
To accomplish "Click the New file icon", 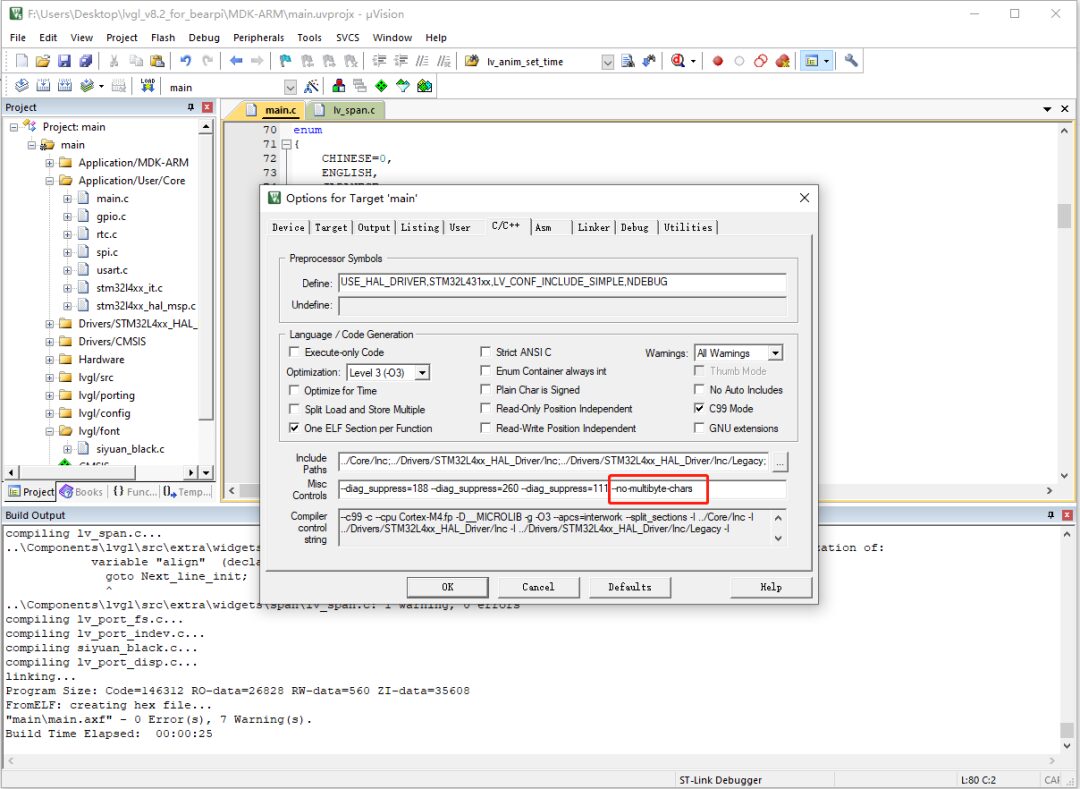I will point(21,61).
